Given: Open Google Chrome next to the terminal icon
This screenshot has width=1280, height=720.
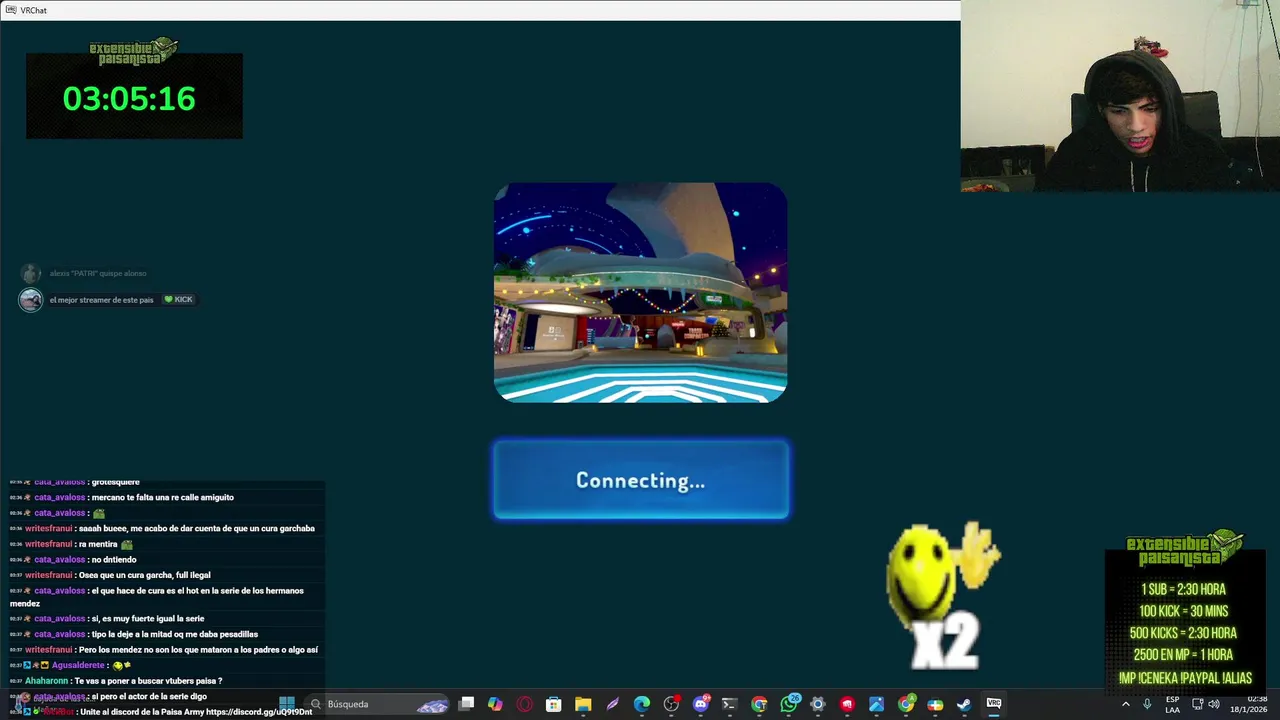Looking at the screenshot, I should coord(759,704).
